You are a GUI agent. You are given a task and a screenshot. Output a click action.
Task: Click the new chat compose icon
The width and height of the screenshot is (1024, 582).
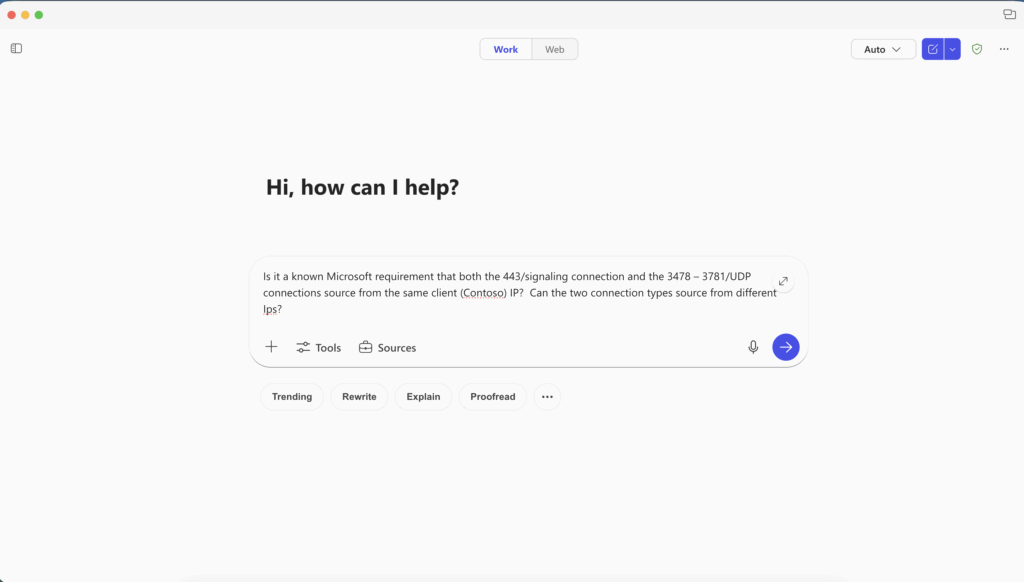932,49
